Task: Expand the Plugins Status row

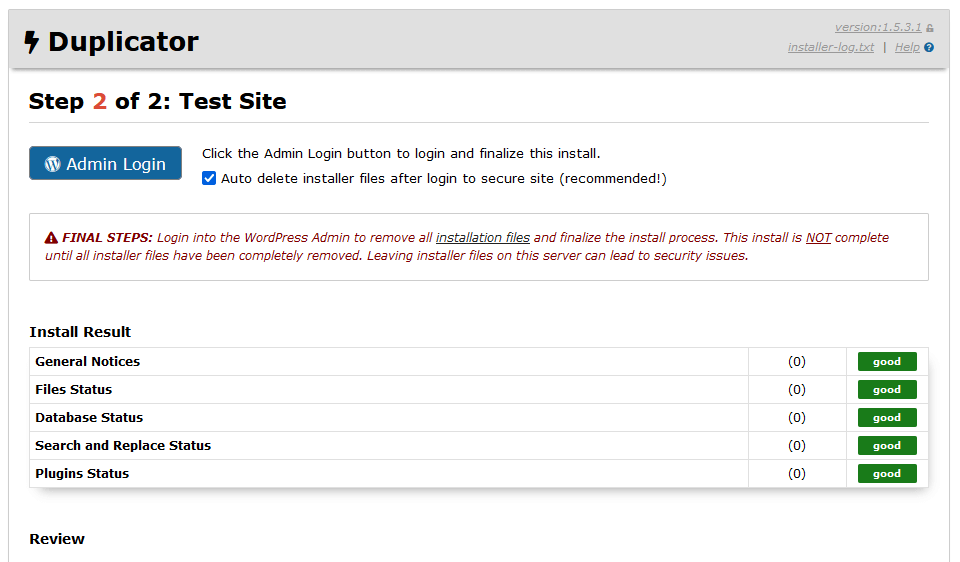Action: (x=479, y=474)
